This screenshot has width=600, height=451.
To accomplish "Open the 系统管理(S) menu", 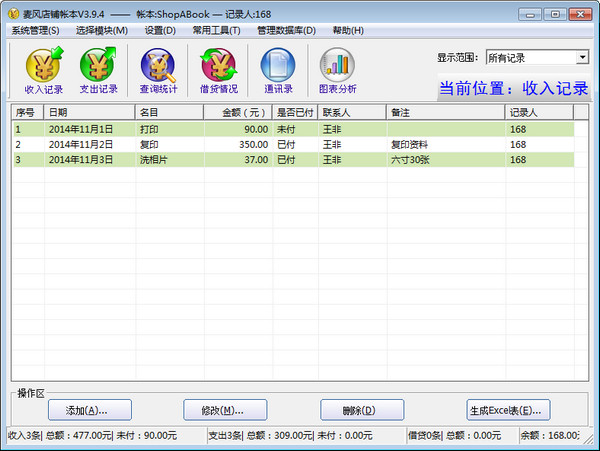I will (35, 31).
